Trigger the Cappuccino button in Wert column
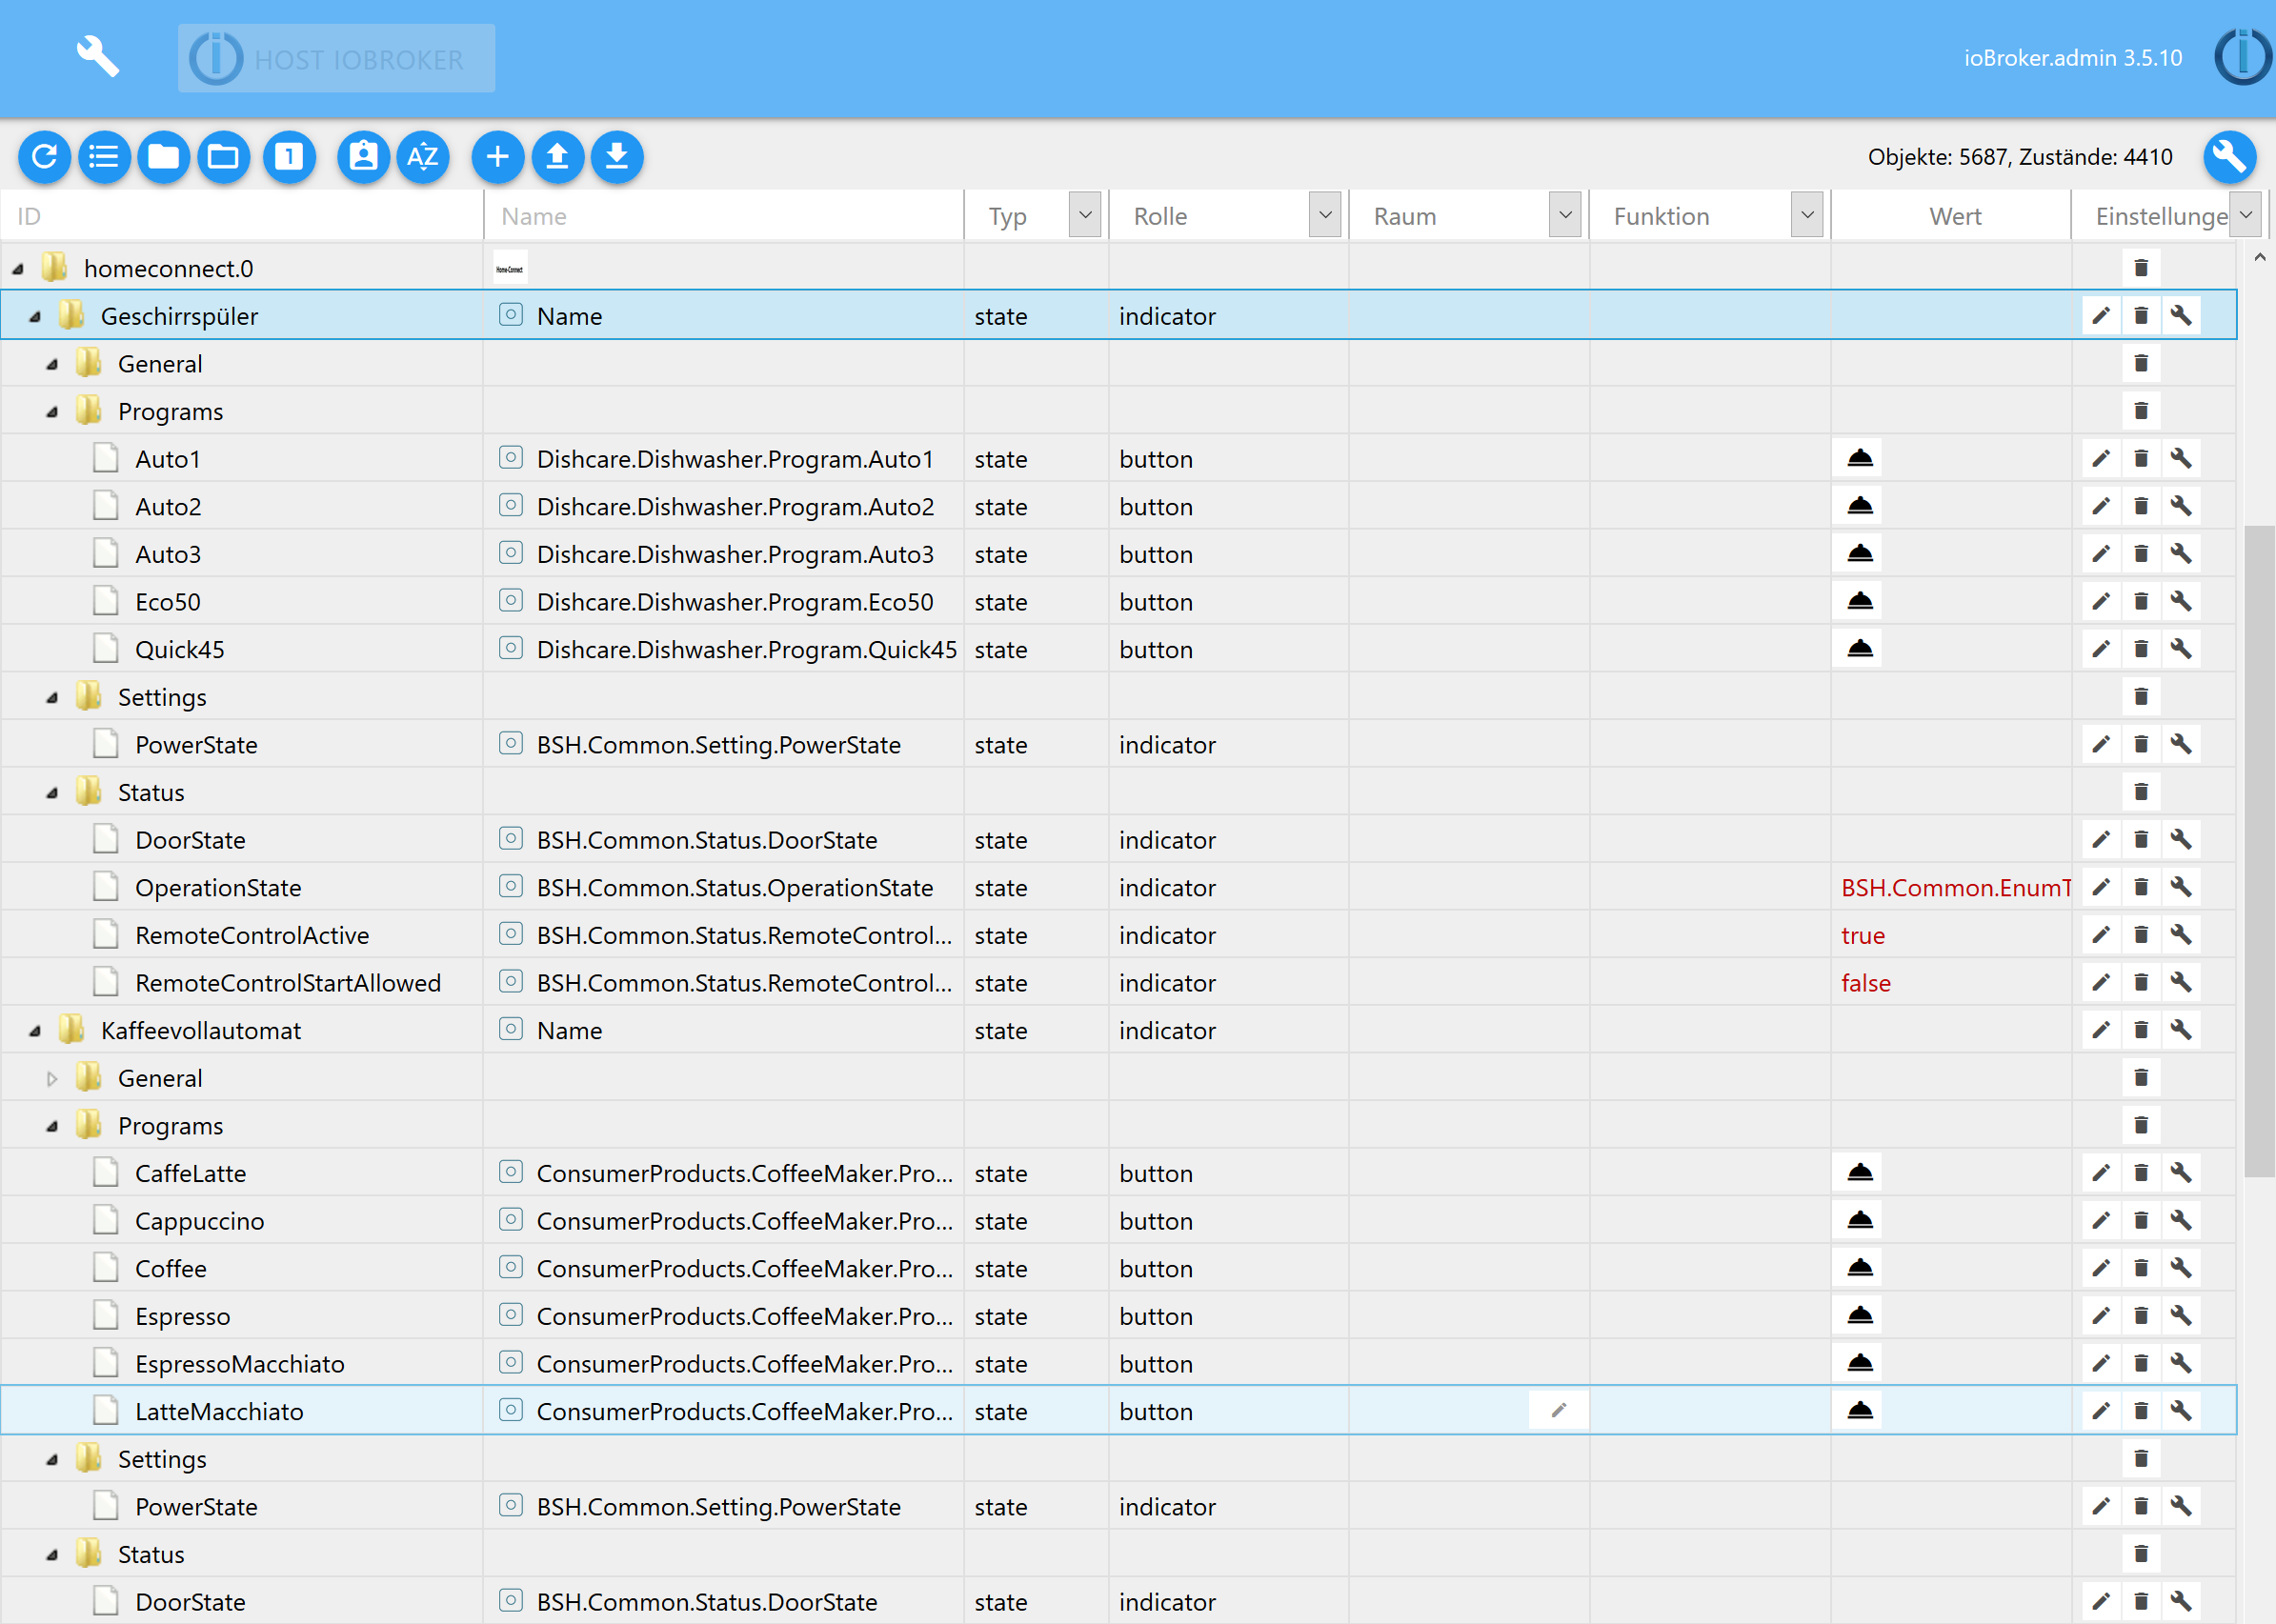The width and height of the screenshot is (2276, 1624). [1859, 1220]
